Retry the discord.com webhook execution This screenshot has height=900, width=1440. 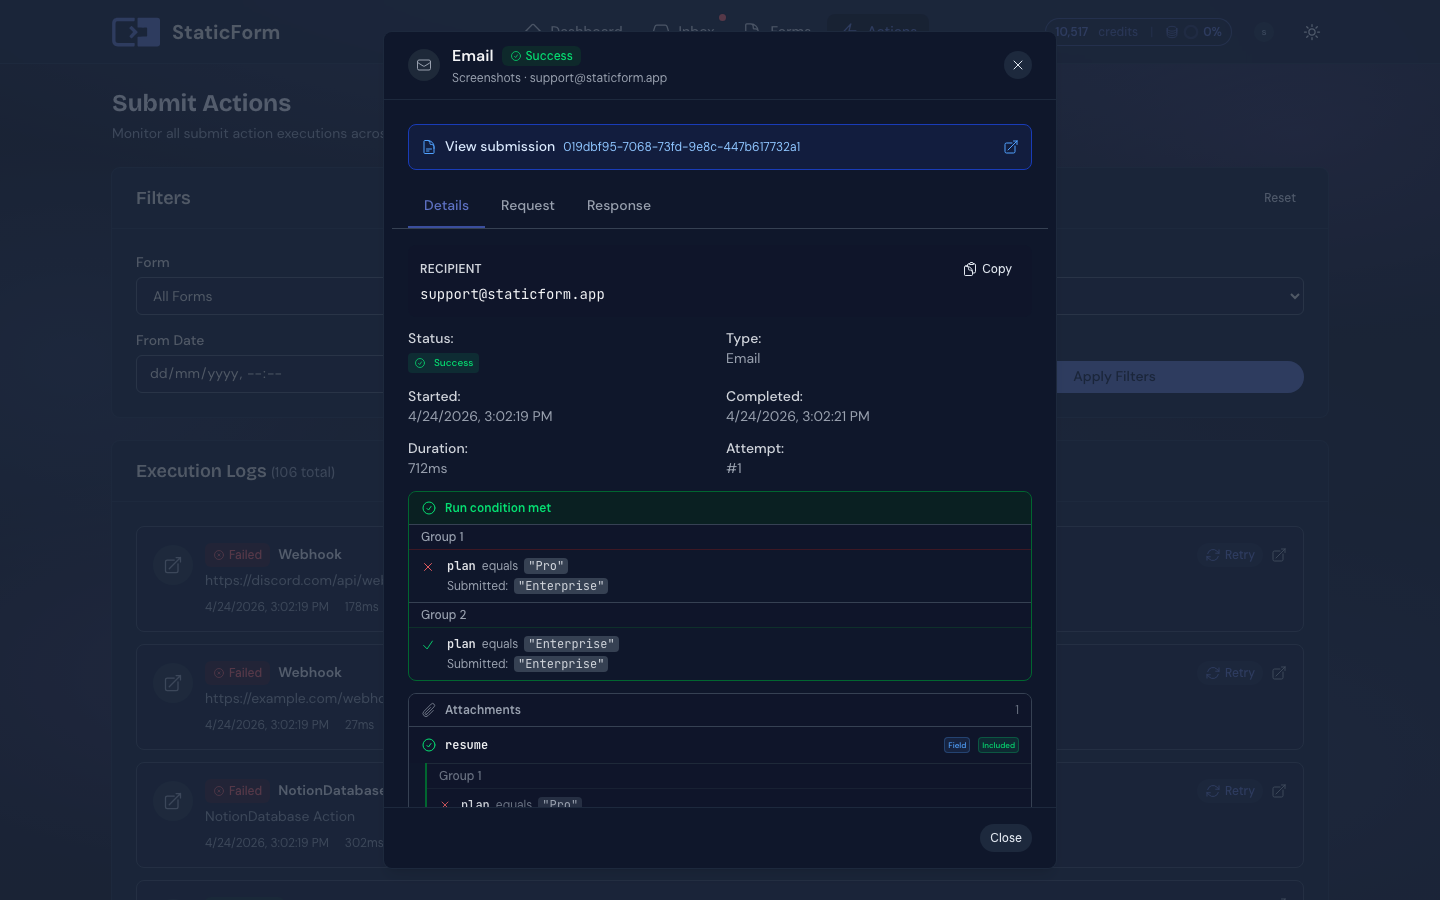point(1230,555)
